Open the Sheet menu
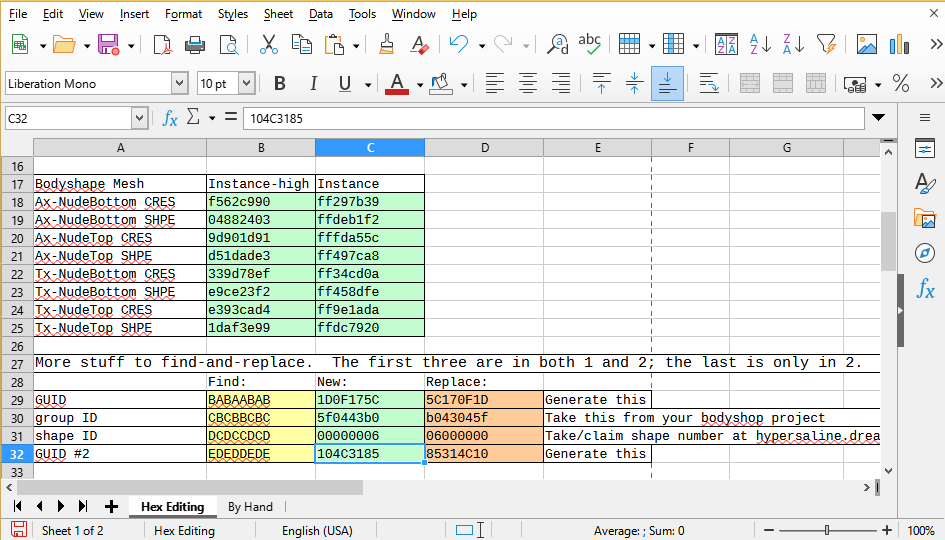 [278, 14]
